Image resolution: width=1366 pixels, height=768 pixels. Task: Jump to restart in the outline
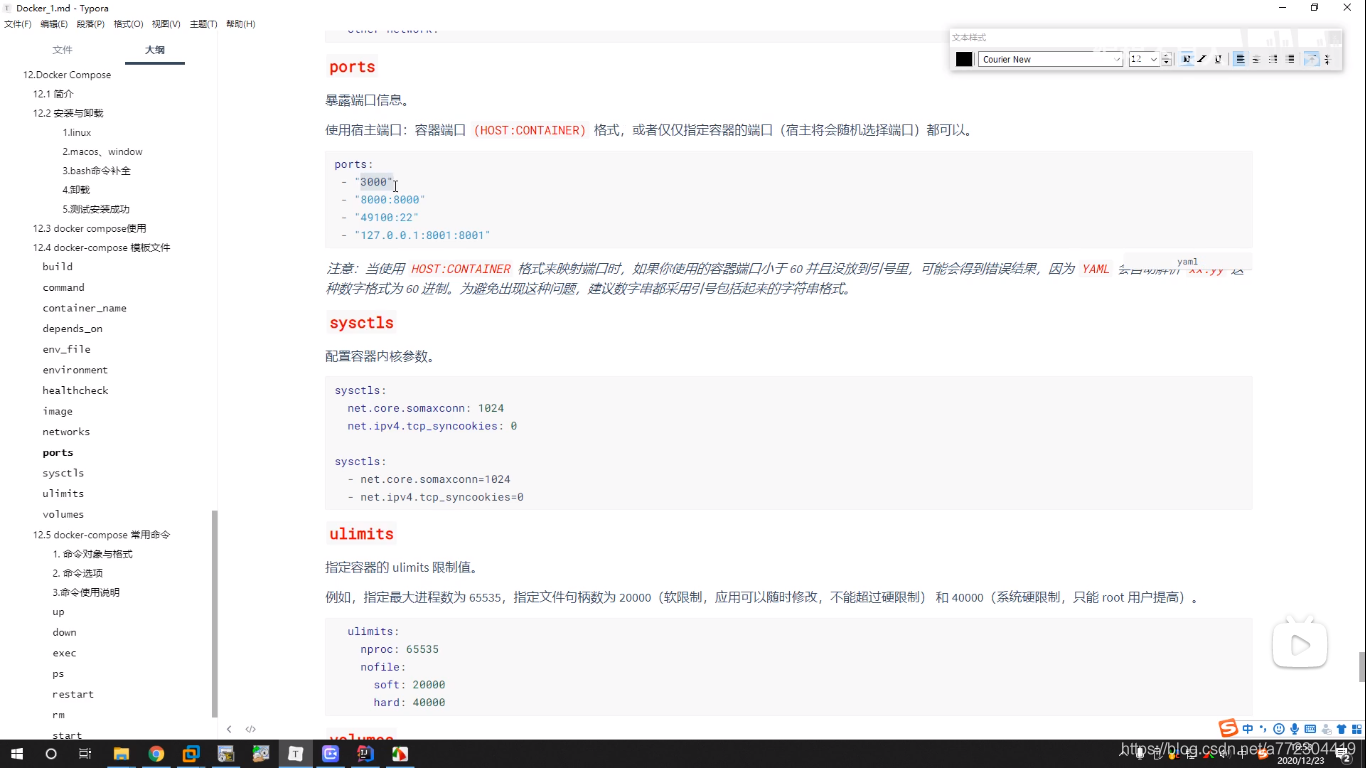tap(73, 695)
